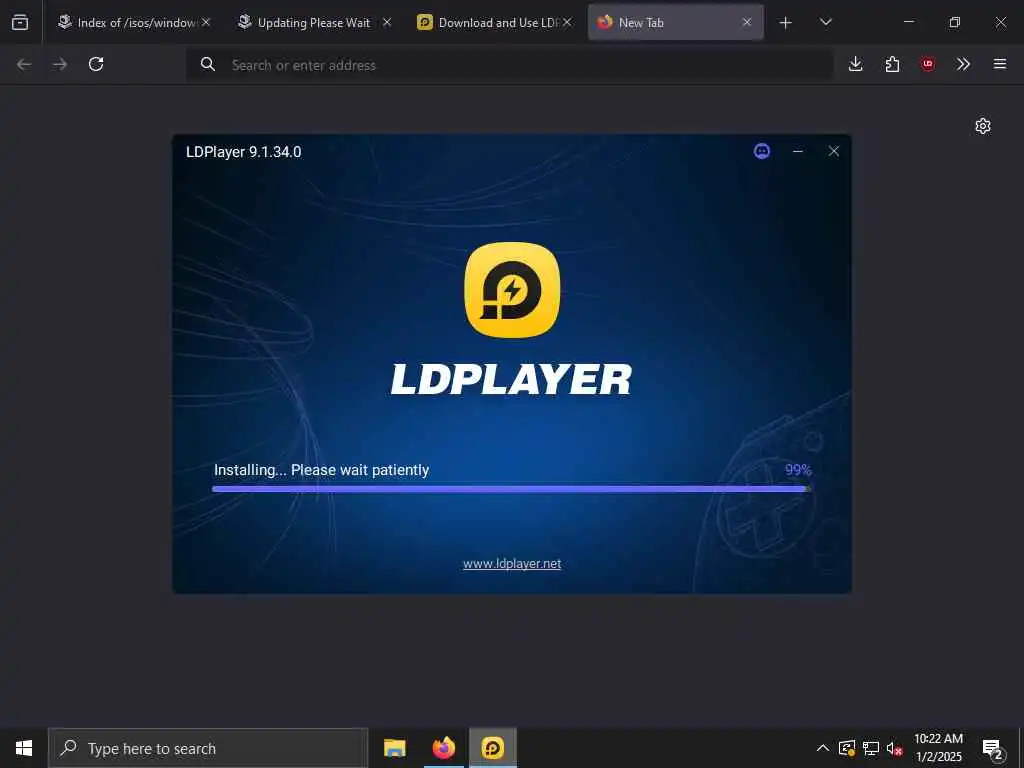Expand the list all tabs dropdown

pos(825,22)
